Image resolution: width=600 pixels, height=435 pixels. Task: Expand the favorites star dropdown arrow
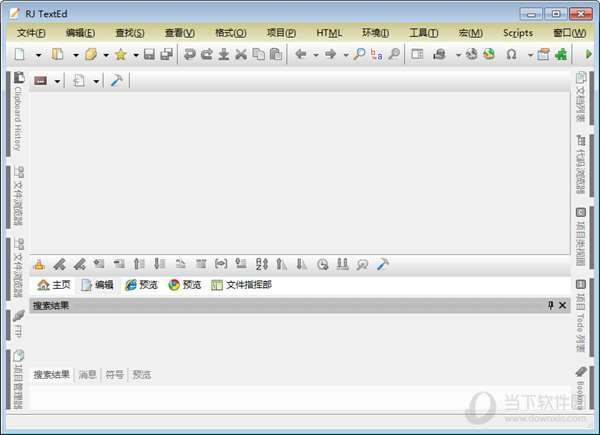[136, 55]
